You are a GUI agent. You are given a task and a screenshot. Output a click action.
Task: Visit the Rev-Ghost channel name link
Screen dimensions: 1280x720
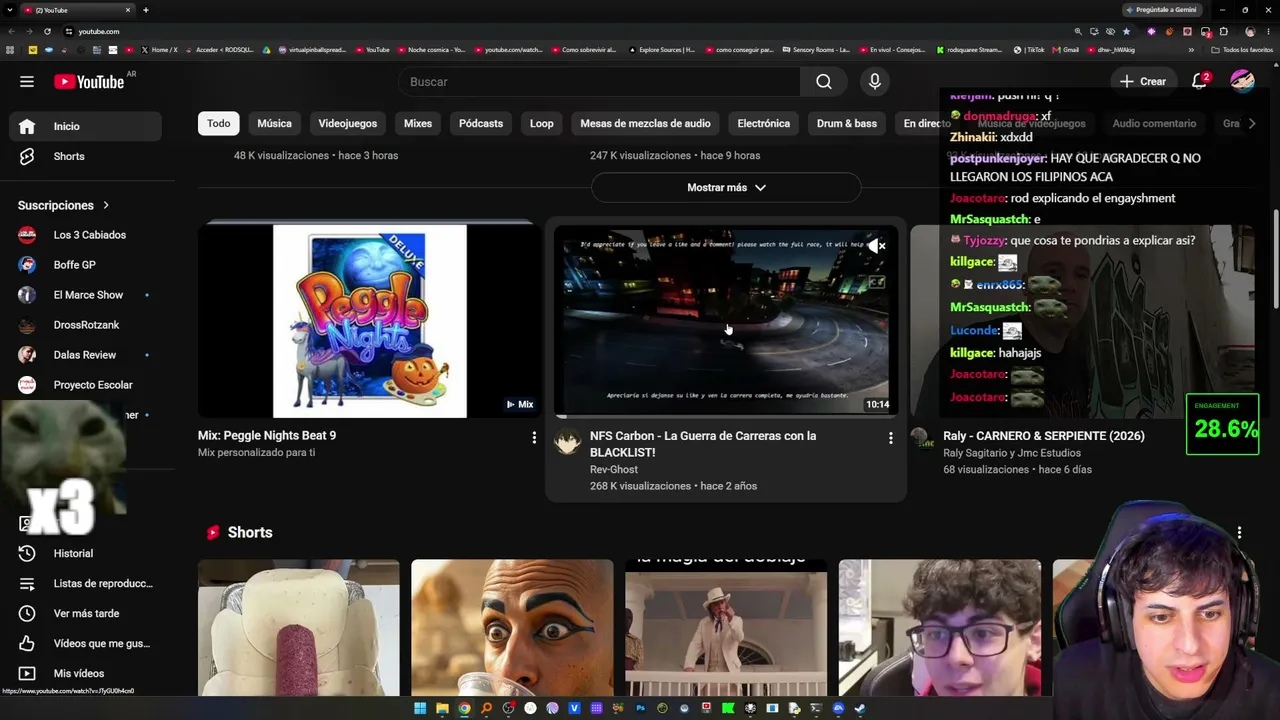[x=614, y=469]
